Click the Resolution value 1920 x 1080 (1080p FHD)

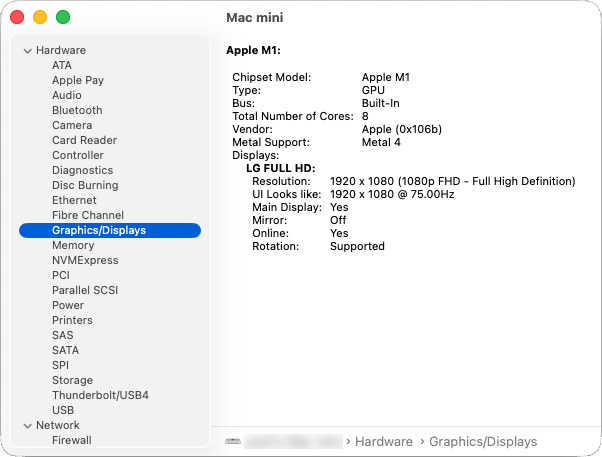point(453,181)
